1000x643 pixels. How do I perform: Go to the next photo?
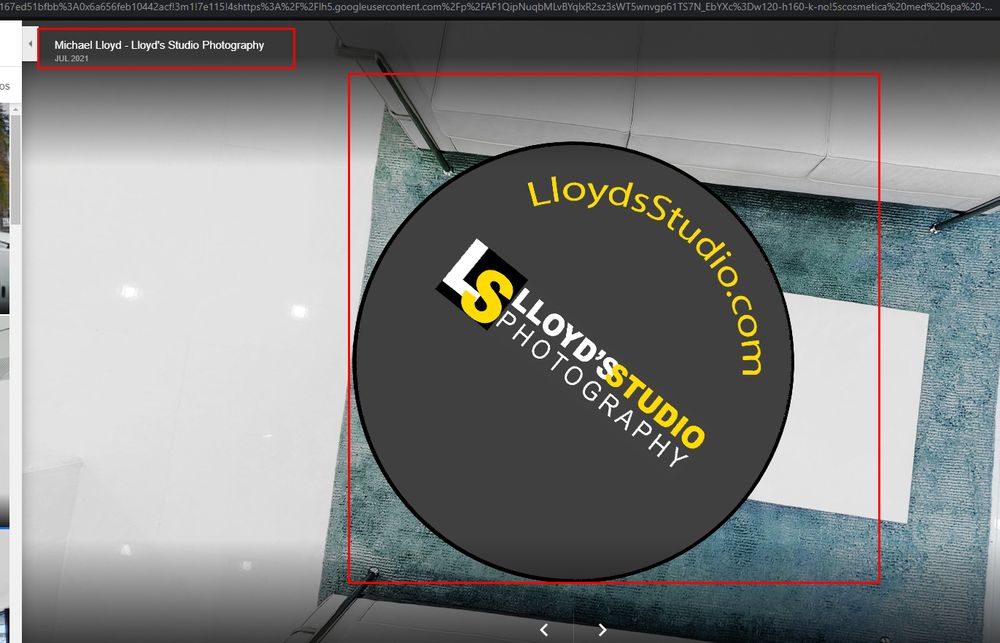click(x=602, y=630)
